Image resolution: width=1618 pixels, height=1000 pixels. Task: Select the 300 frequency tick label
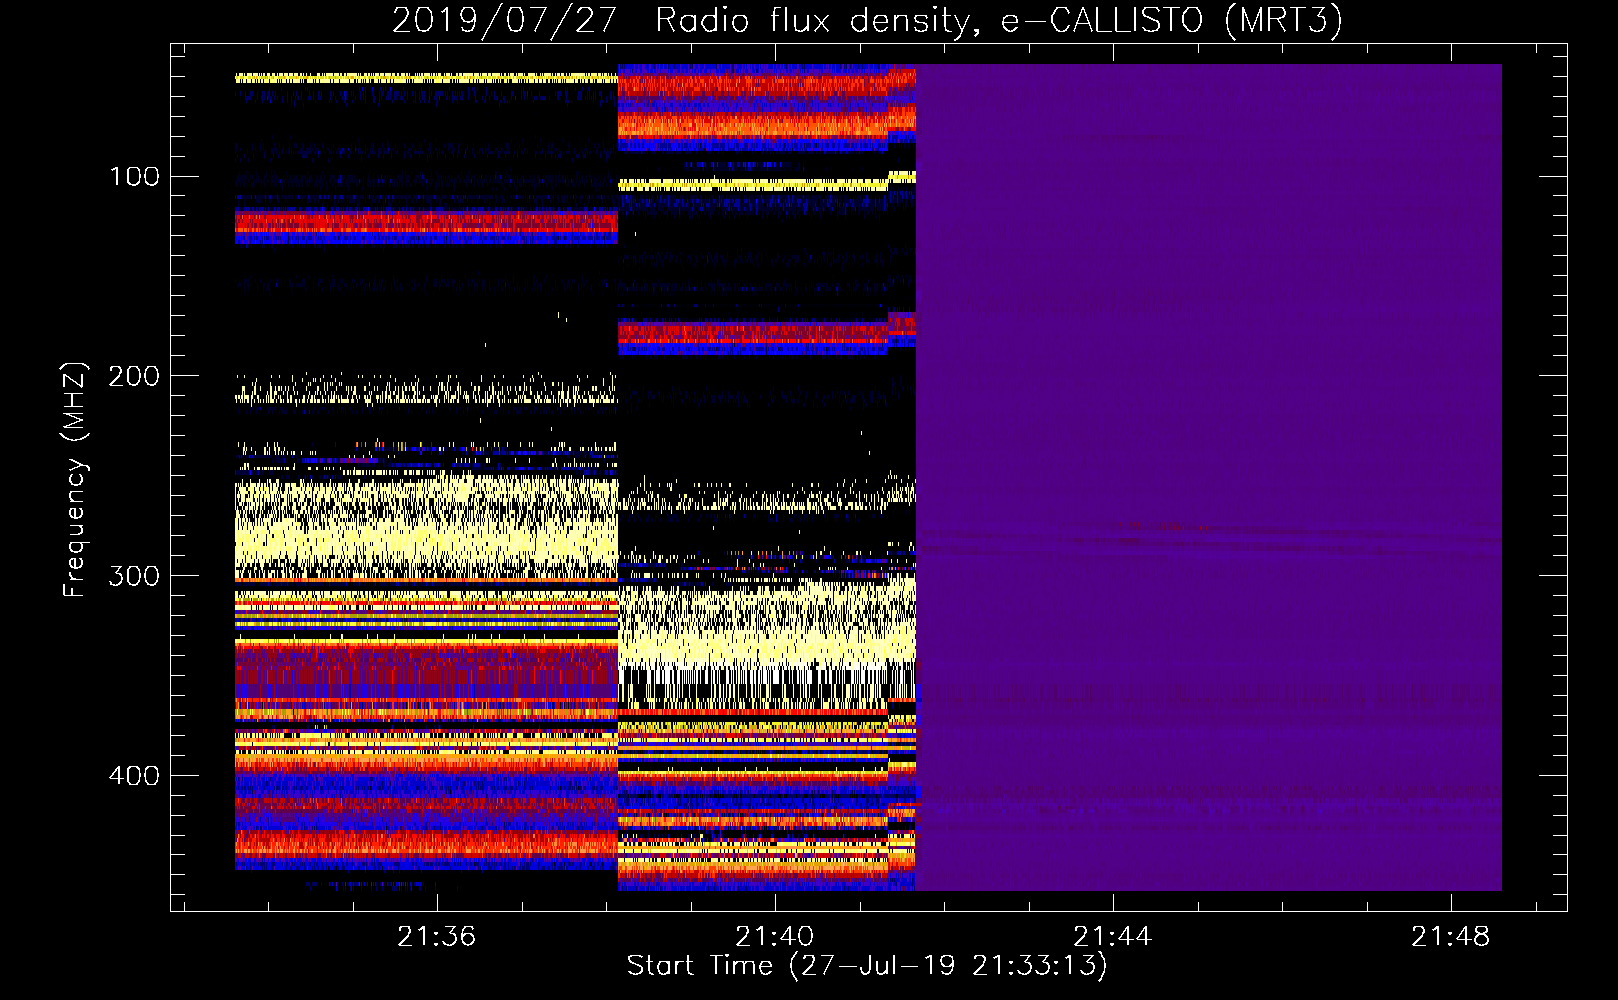coord(135,577)
